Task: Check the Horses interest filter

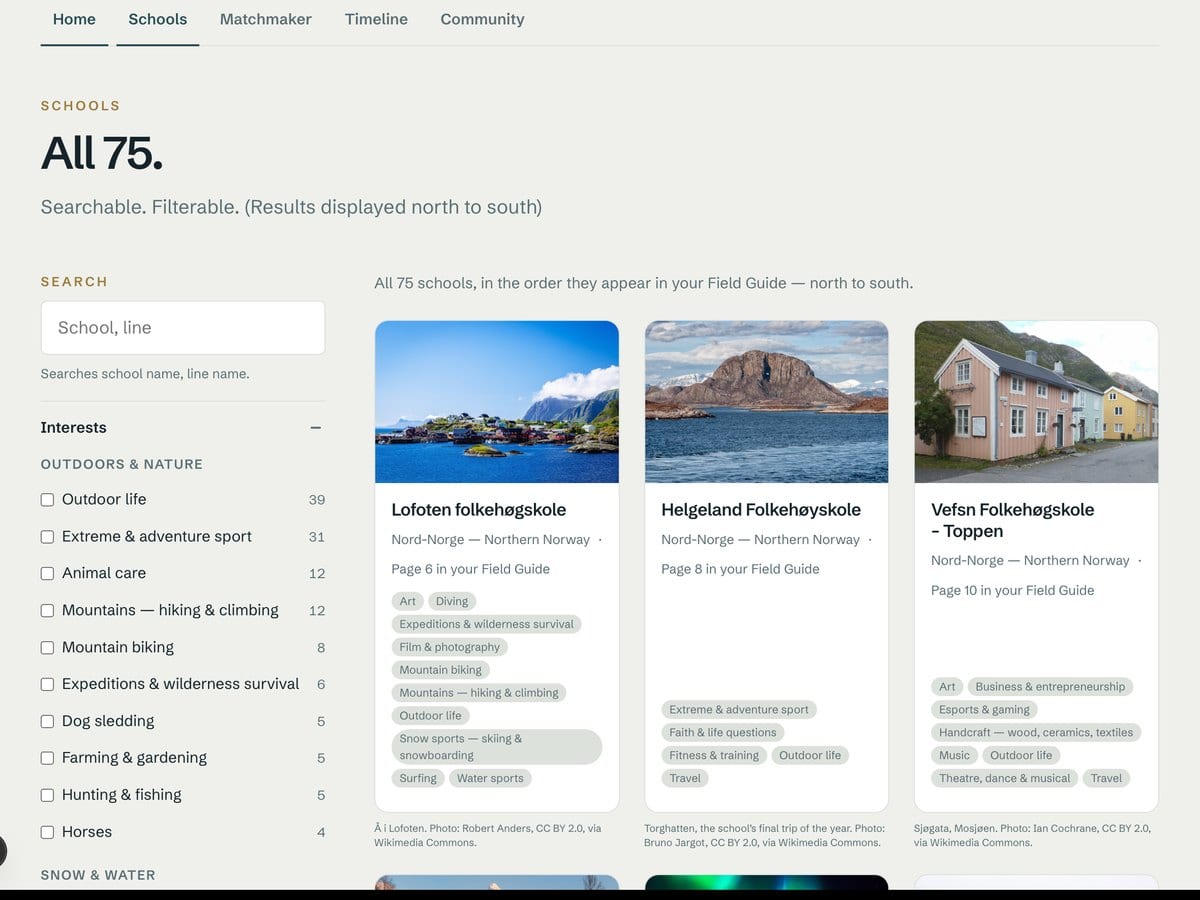Action: click(x=47, y=832)
